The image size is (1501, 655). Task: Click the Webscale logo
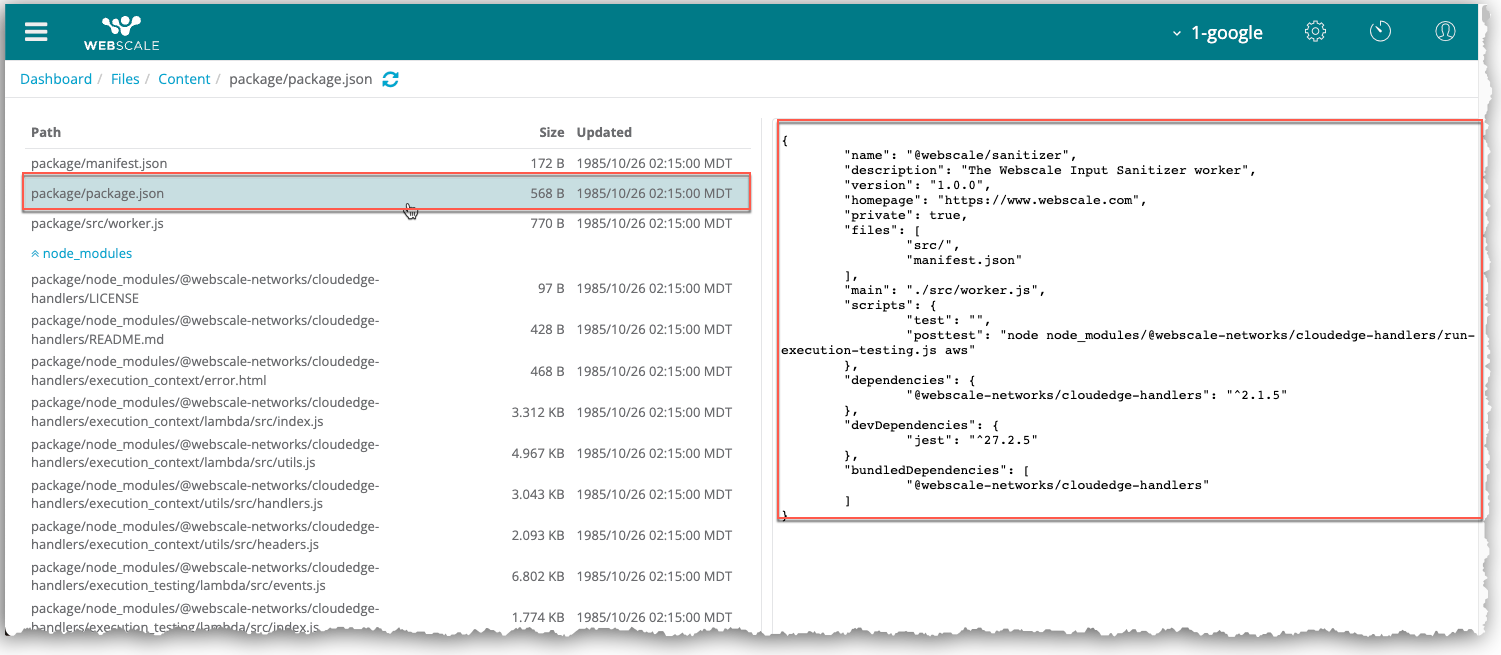121,32
